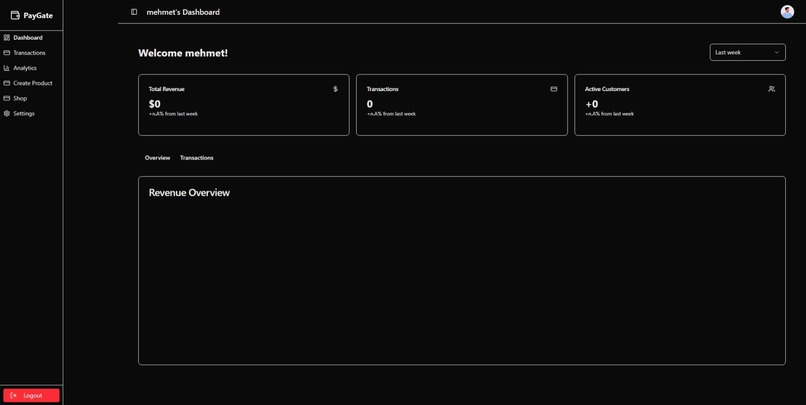
Task: Open the Last week period dropdown
Action: click(x=747, y=52)
